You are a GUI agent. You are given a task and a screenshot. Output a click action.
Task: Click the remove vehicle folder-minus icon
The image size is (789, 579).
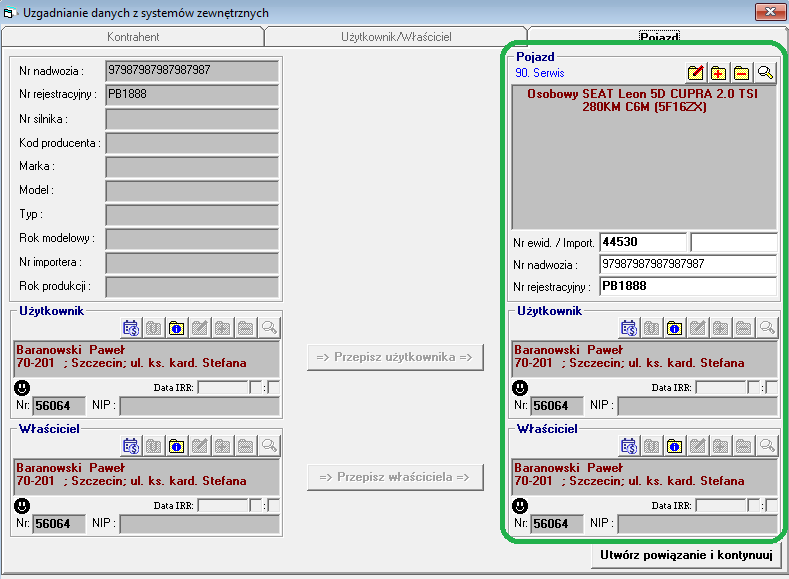point(742,73)
